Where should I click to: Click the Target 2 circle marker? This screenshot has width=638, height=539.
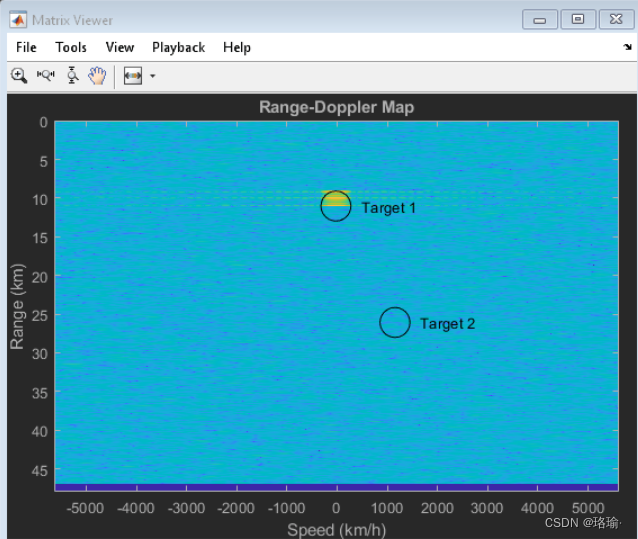(x=395, y=322)
